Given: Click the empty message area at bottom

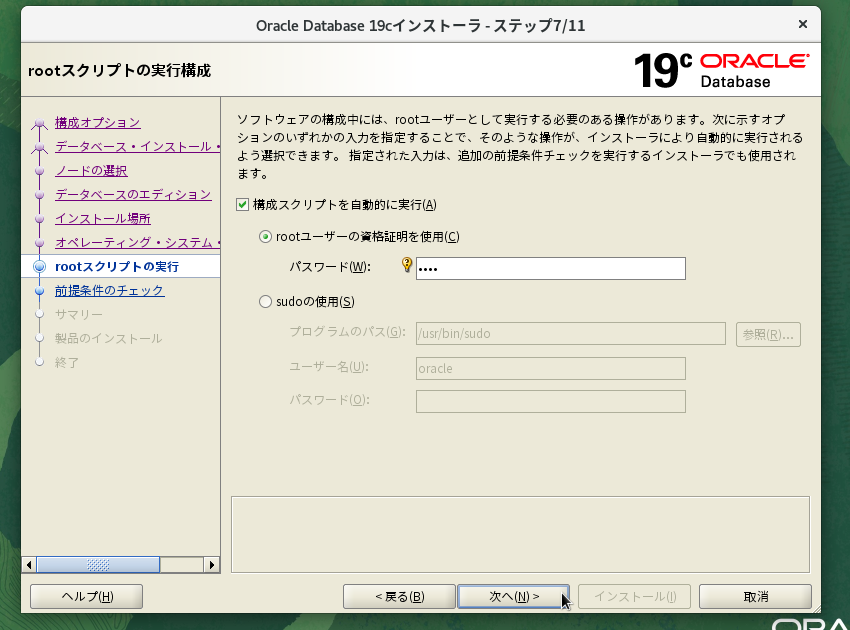Looking at the screenshot, I should point(520,535).
